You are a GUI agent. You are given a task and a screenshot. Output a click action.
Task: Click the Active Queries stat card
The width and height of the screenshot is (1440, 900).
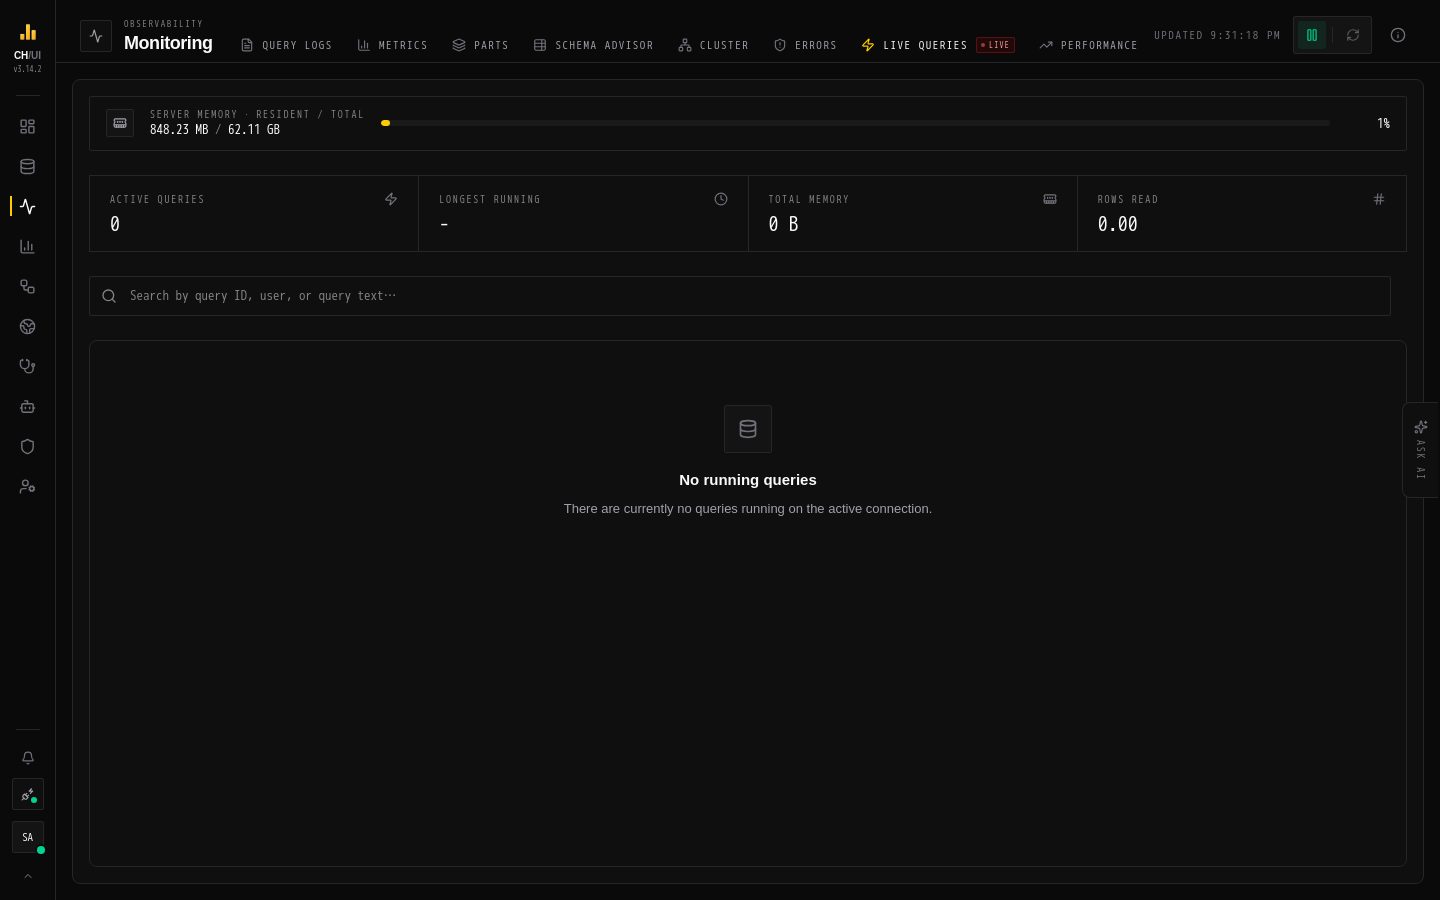tap(254, 213)
